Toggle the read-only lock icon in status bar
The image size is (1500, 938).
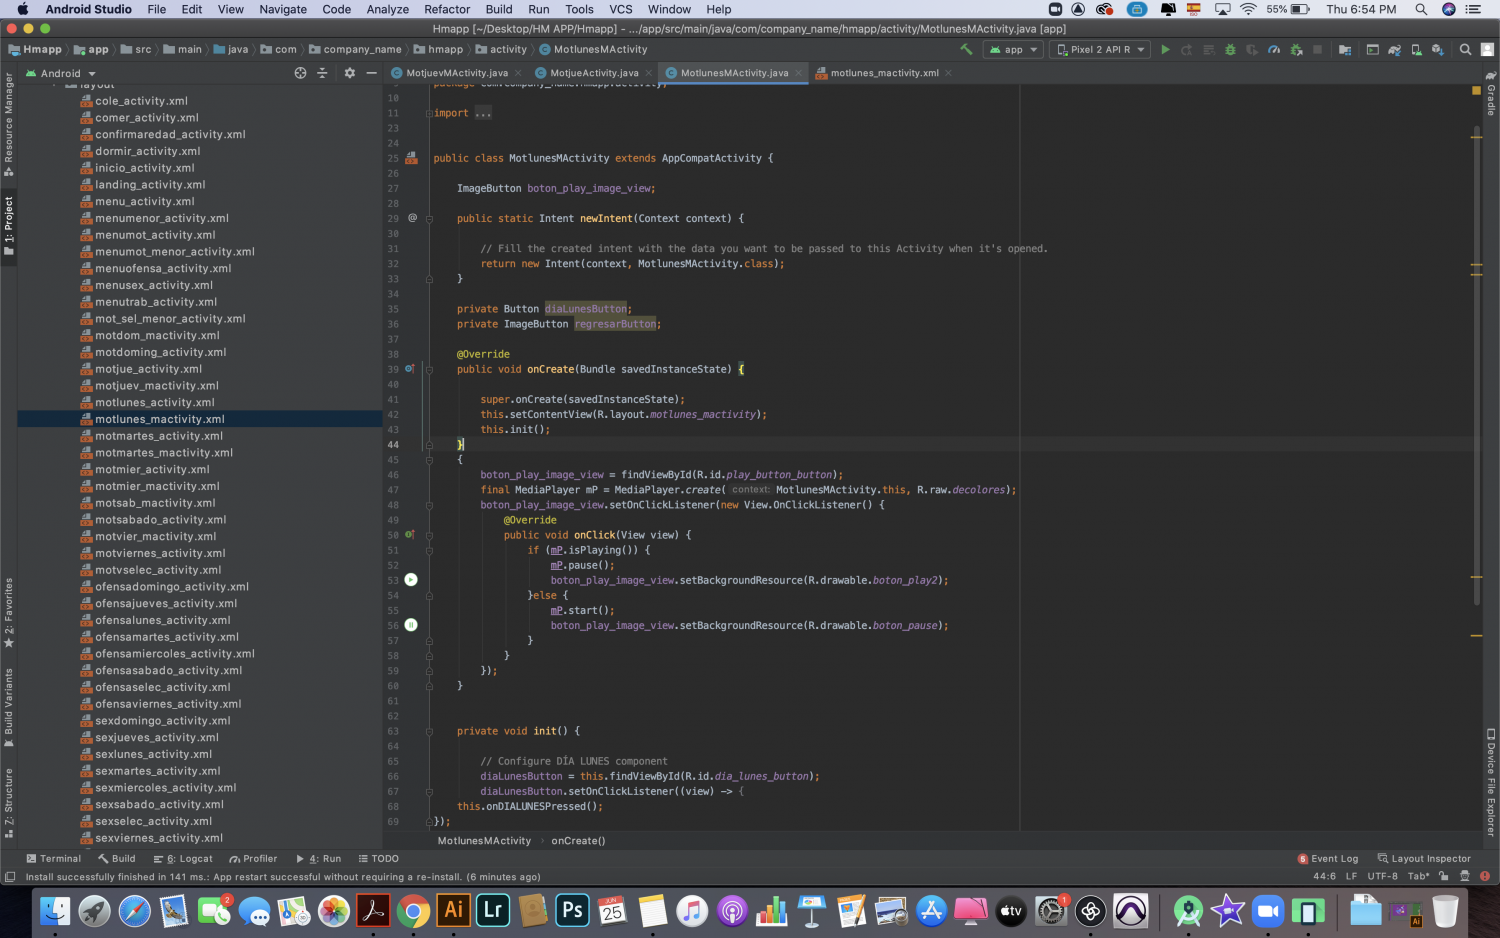click(x=1443, y=876)
